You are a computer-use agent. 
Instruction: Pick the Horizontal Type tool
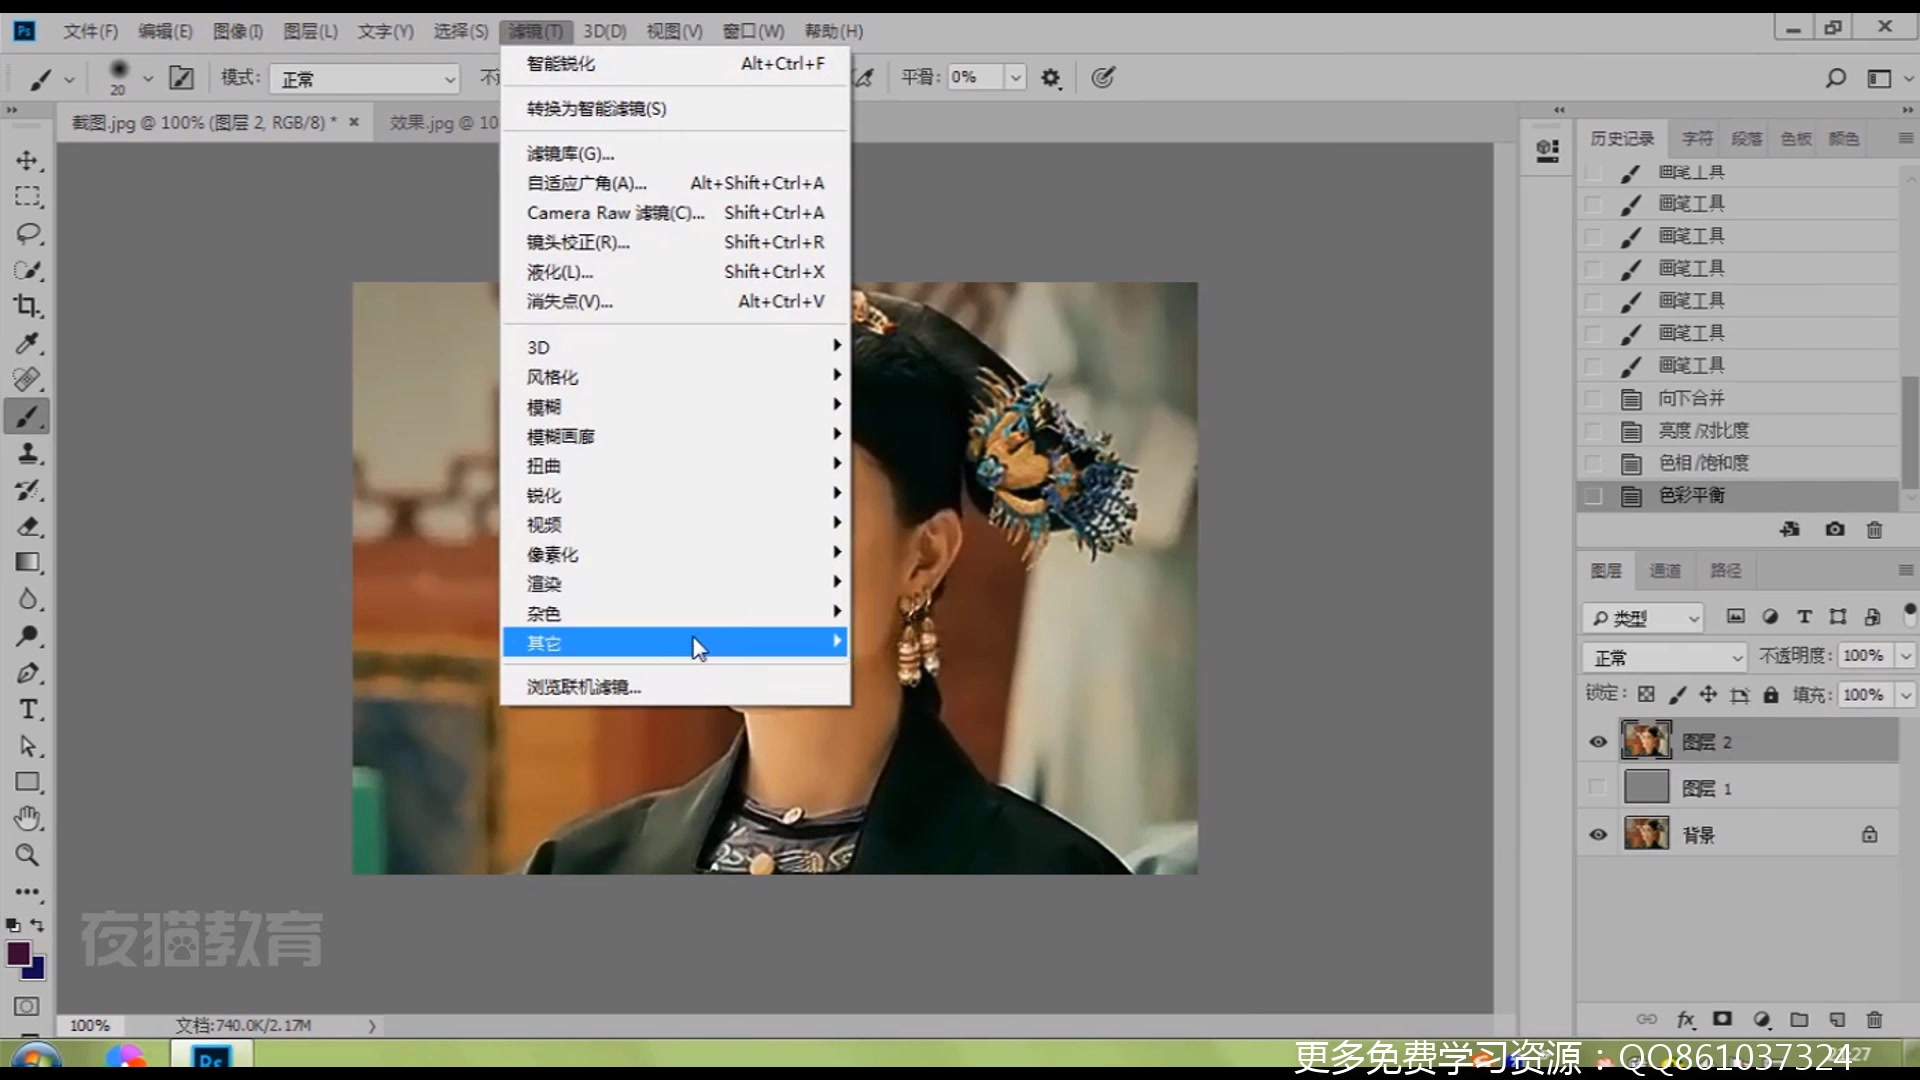tap(27, 709)
